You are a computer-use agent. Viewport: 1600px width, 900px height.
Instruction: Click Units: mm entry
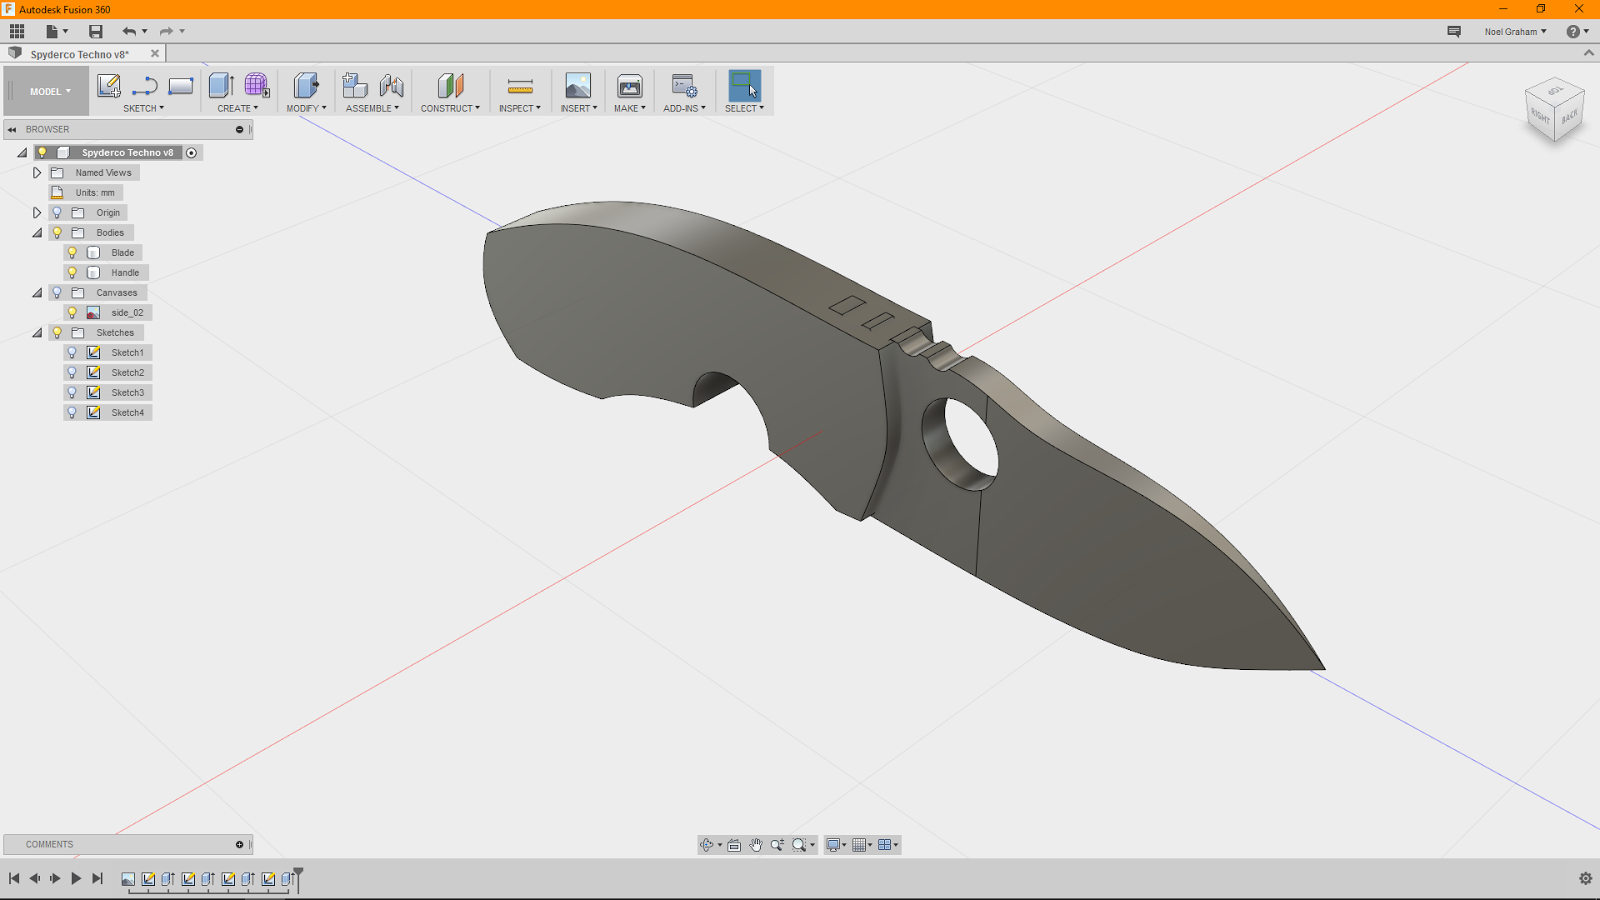[95, 193]
